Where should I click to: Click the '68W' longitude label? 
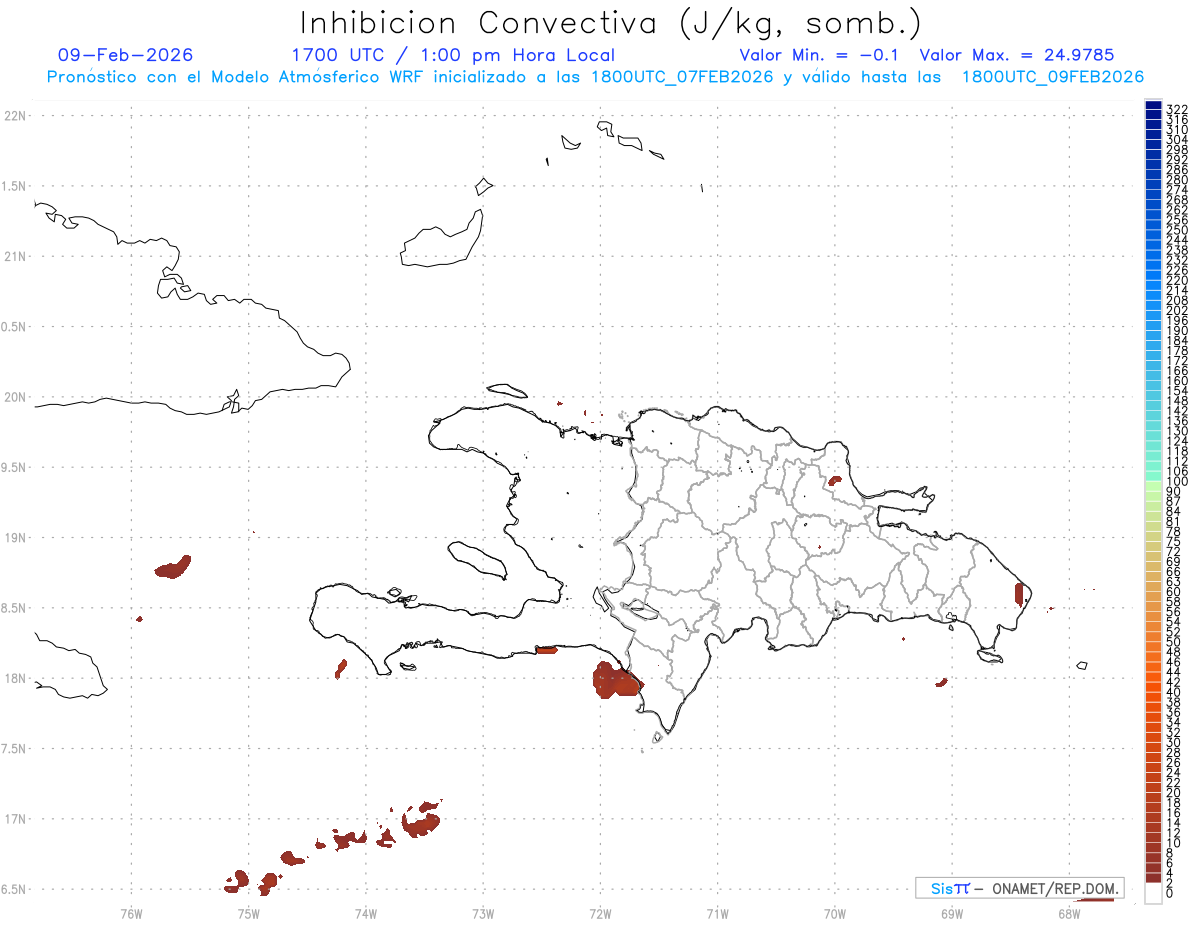pos(1069,912)
